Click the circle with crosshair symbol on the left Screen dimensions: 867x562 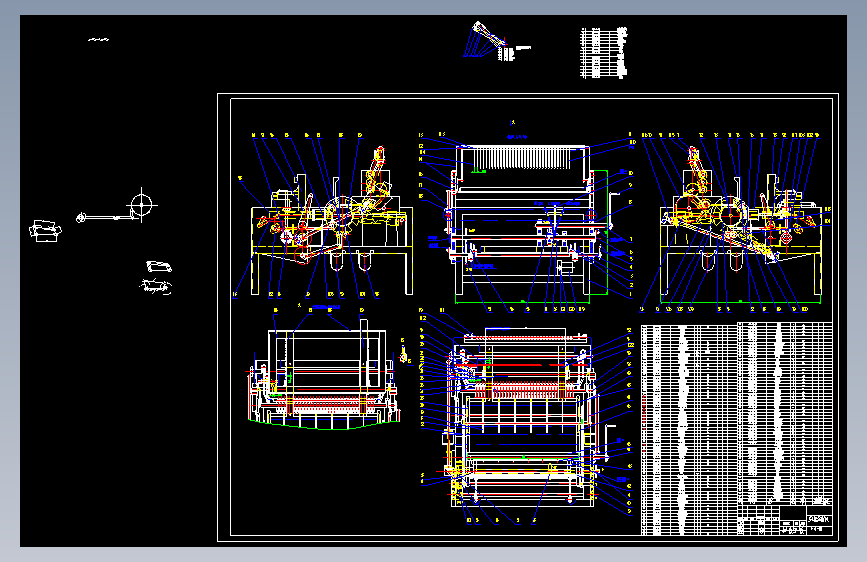pyautogui.click(x=142, y=205)
